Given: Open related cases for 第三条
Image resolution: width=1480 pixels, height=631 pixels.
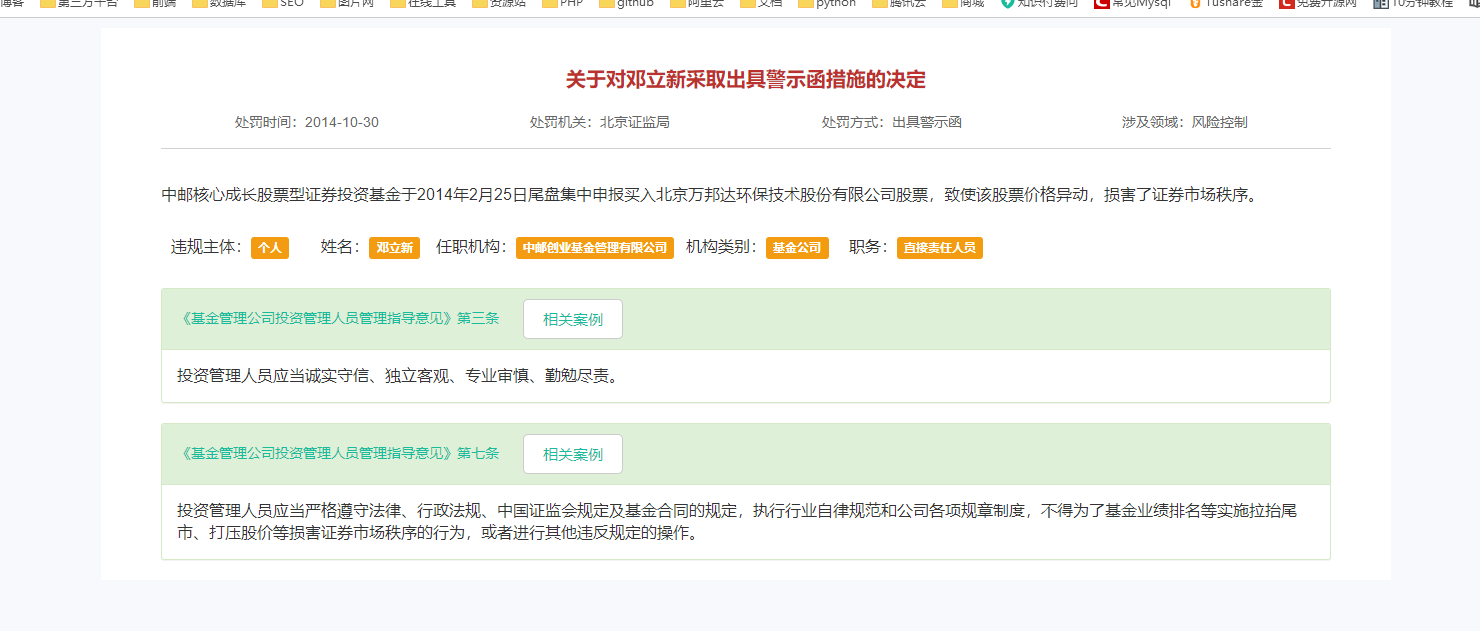Looking at the screenshot, I should pyautogui.click(x=573, y=319).
